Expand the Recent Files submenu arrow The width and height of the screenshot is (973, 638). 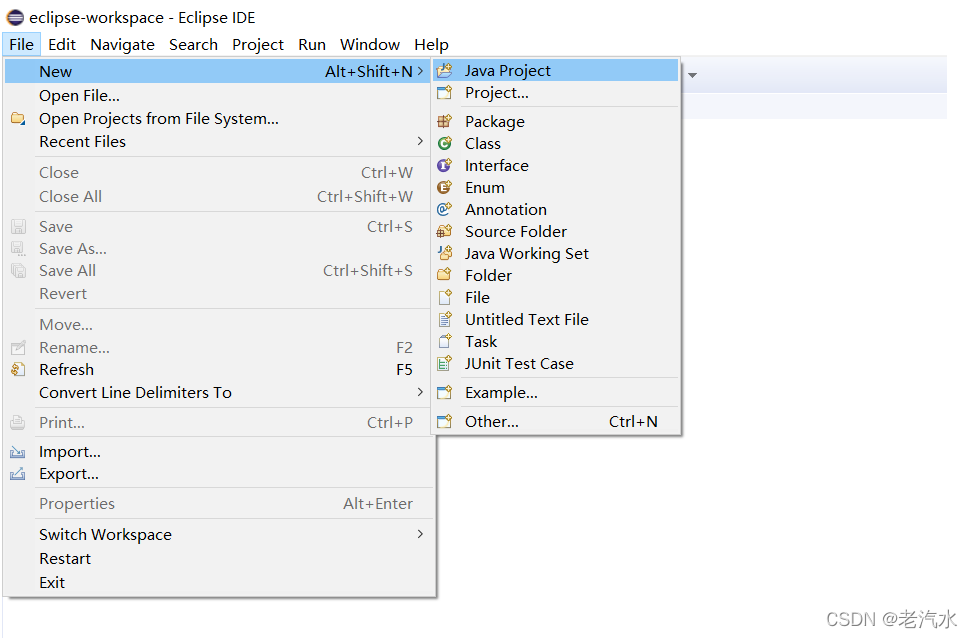[420, 142]
